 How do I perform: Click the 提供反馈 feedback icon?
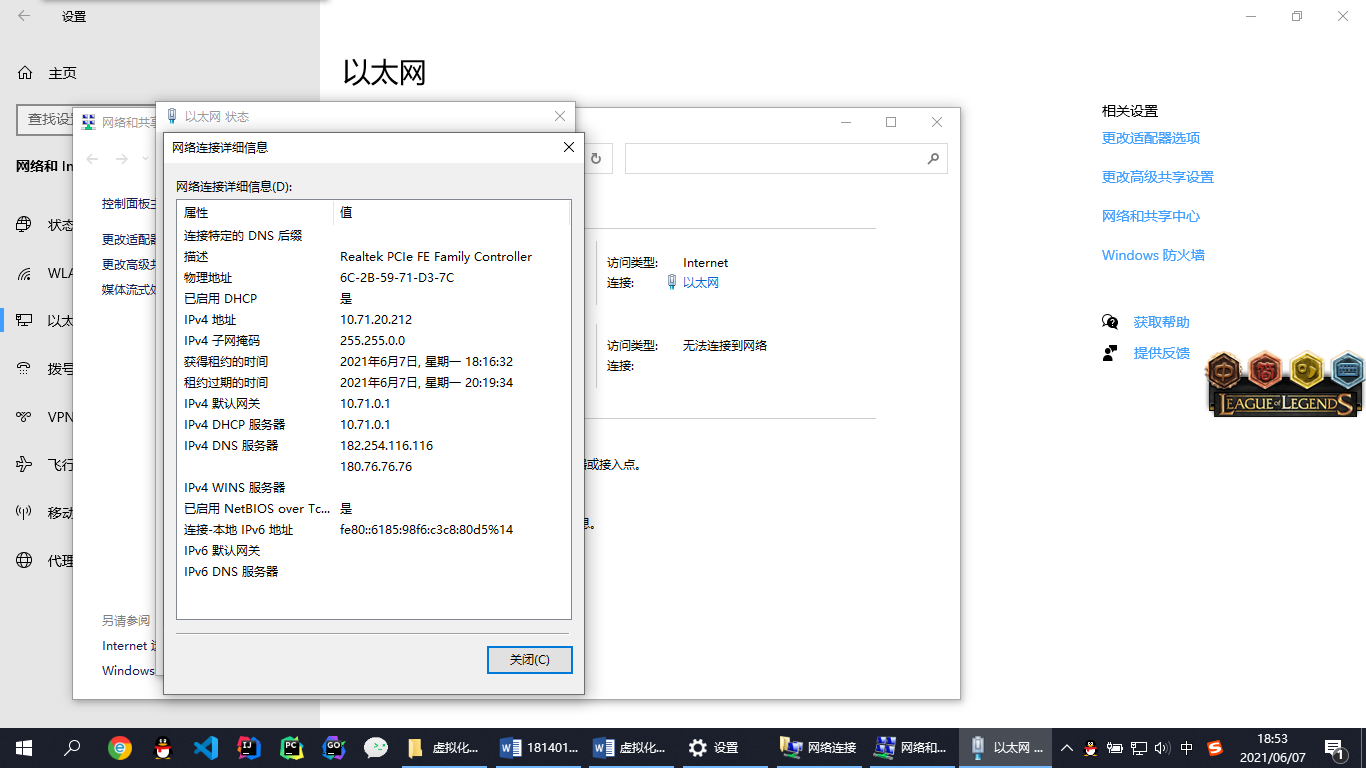(1110, 353)
